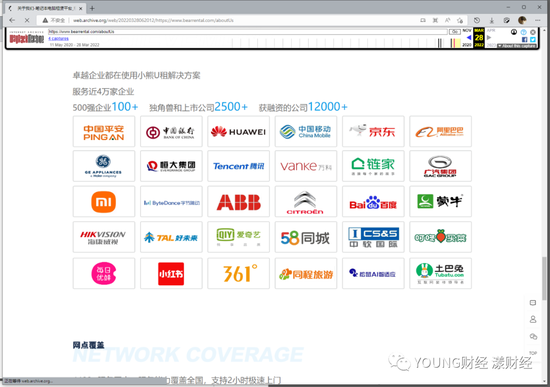Open a new browser tab
Image resolution: width=550 pixels, height=387 pixels.
(x=92, y=8)
